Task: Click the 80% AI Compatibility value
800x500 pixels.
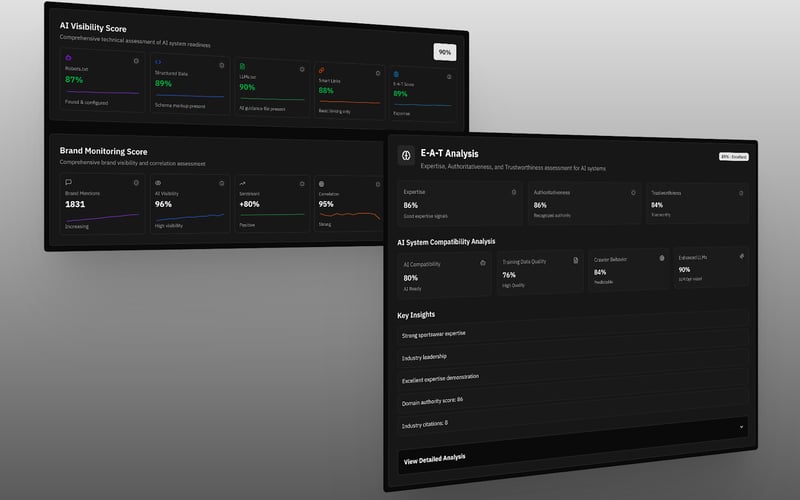Action: 411,278
